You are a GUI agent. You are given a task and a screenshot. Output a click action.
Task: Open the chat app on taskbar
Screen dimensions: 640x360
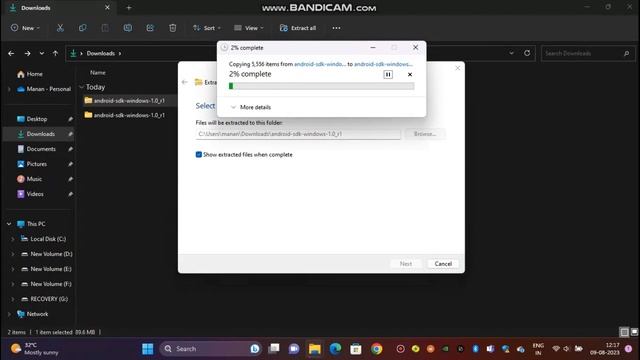point(294,349)
